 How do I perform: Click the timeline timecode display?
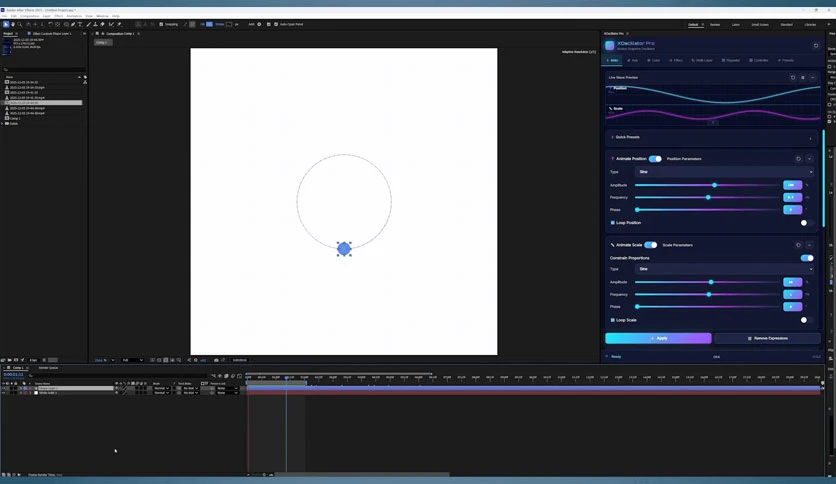click(x=13, y=375)
